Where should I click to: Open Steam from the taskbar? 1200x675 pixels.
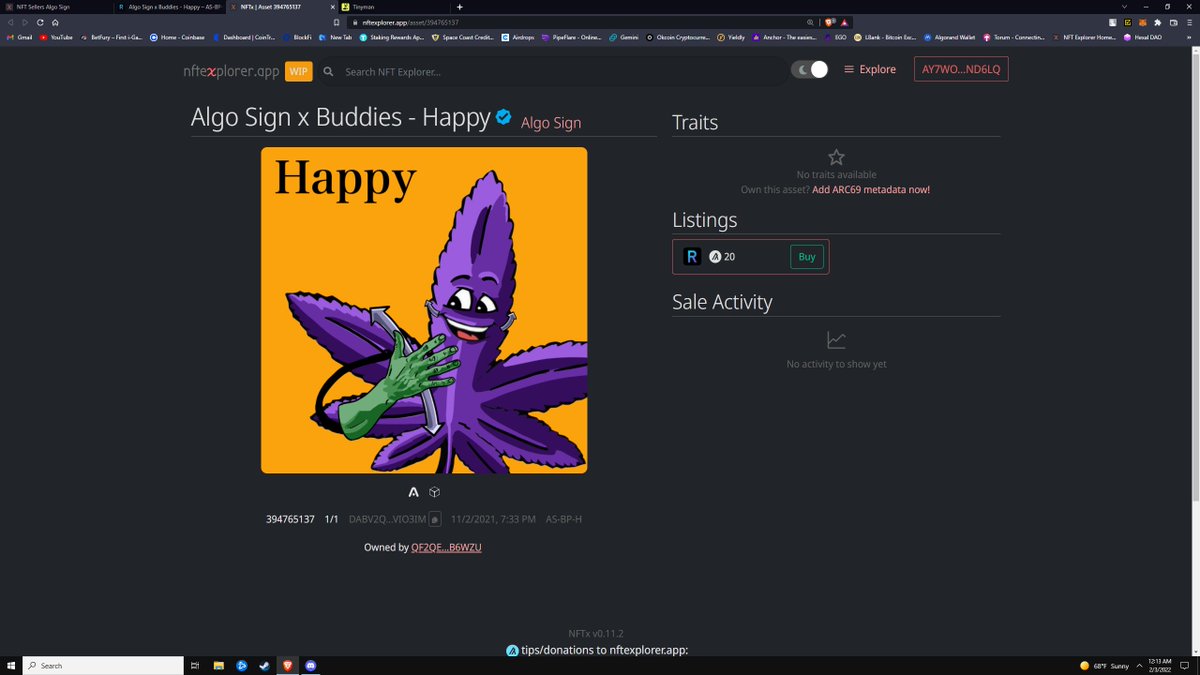(264, 665)
